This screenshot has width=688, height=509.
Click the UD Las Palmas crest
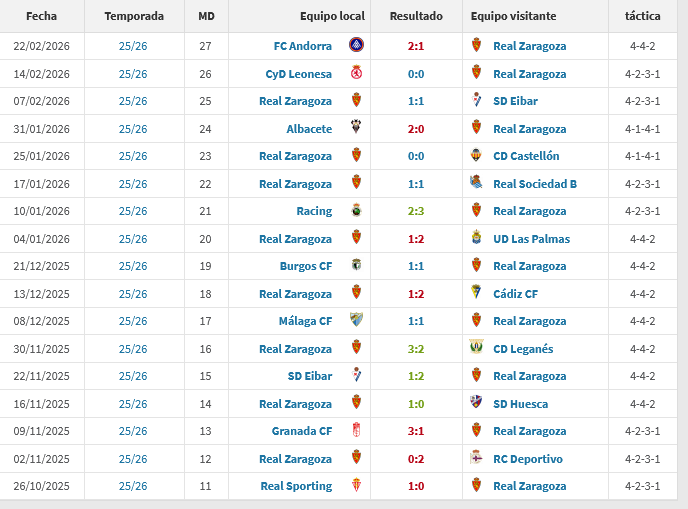(x=476, y=238)
